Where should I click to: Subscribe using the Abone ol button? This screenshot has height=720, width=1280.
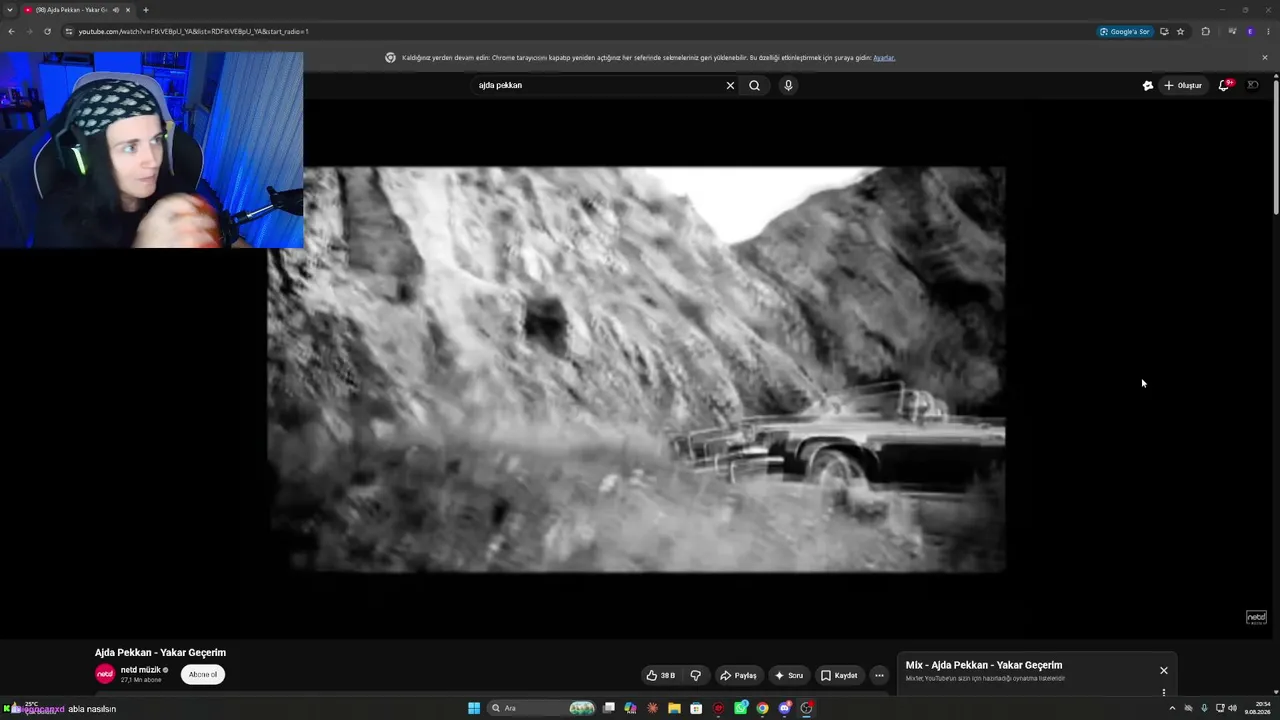(203, 674)
